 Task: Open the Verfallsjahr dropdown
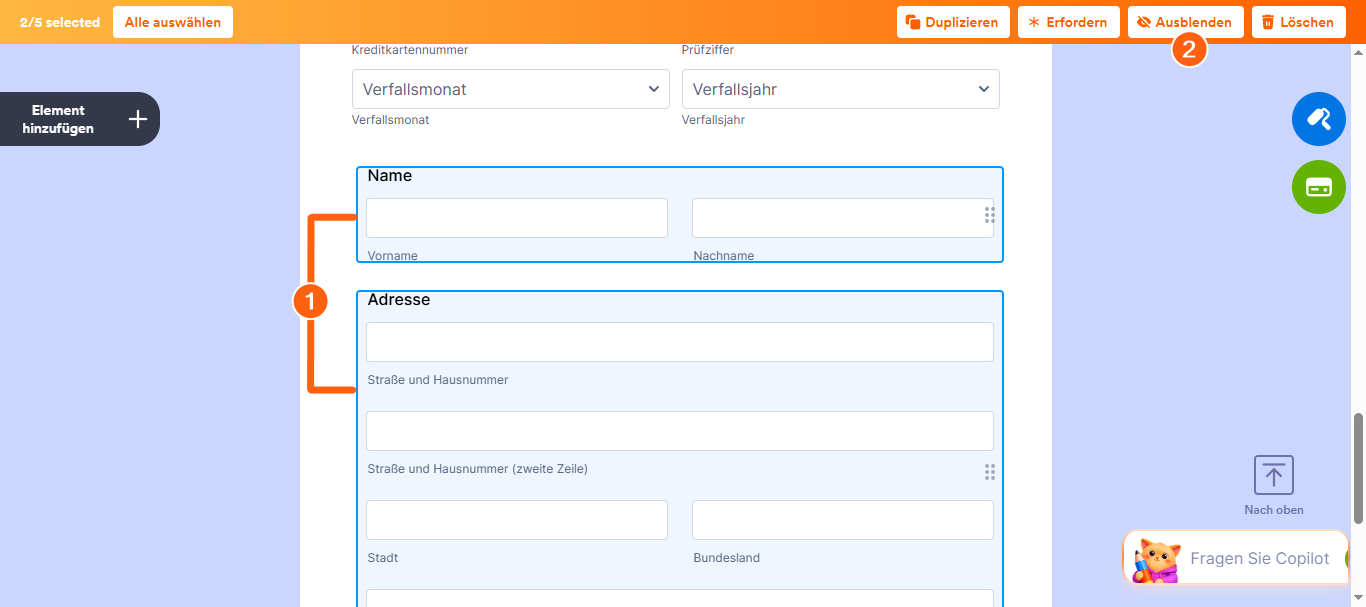(x=841, y=89)
